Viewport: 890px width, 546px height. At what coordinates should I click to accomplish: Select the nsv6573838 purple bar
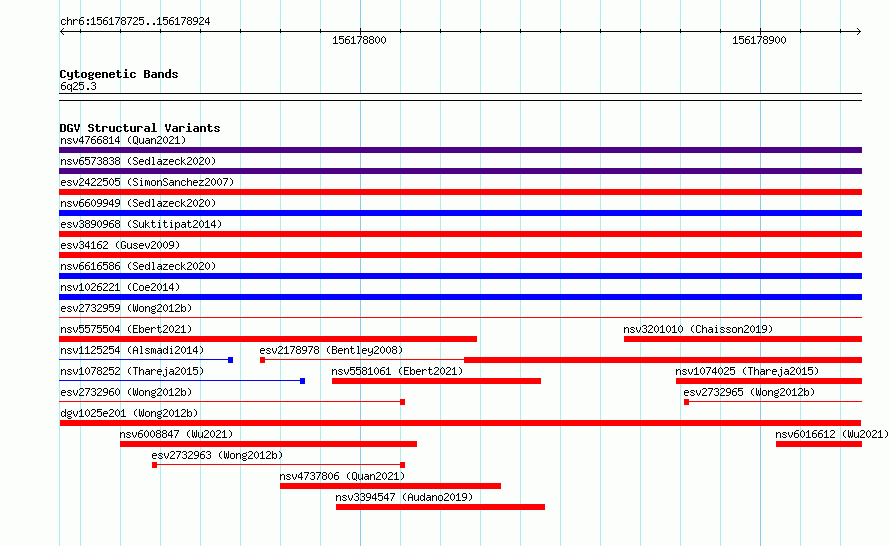click(460, 171)
